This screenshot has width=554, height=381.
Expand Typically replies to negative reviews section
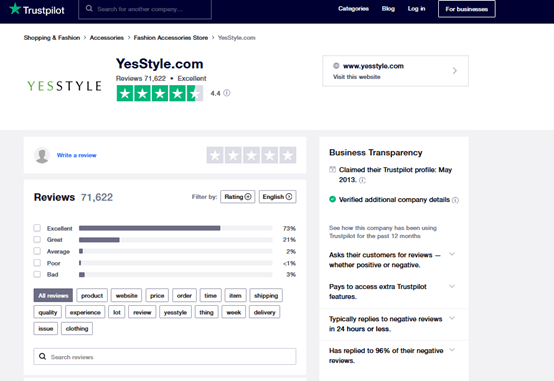452,318
